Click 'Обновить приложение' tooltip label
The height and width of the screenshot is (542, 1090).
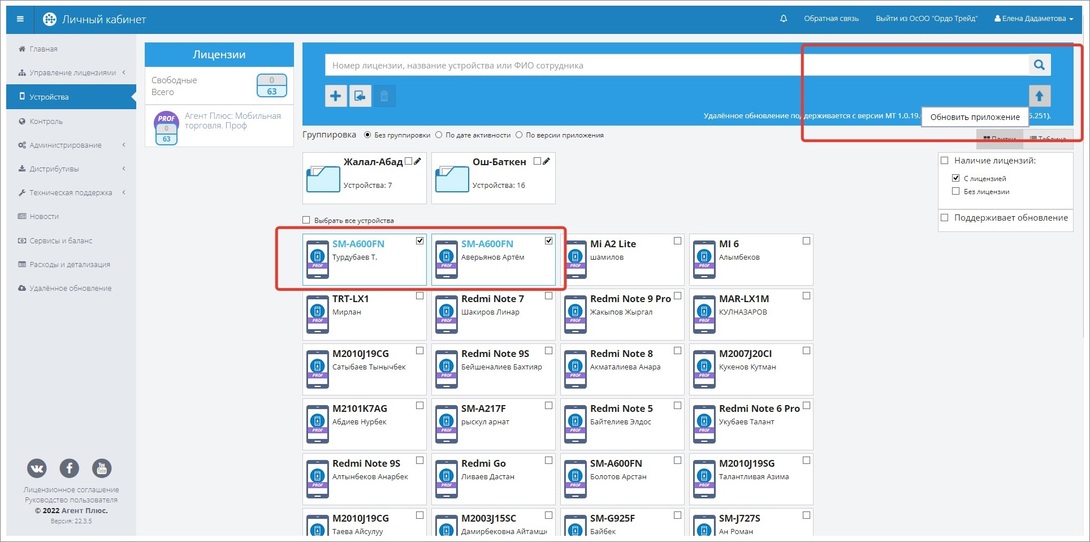click(x=975, y=117)
